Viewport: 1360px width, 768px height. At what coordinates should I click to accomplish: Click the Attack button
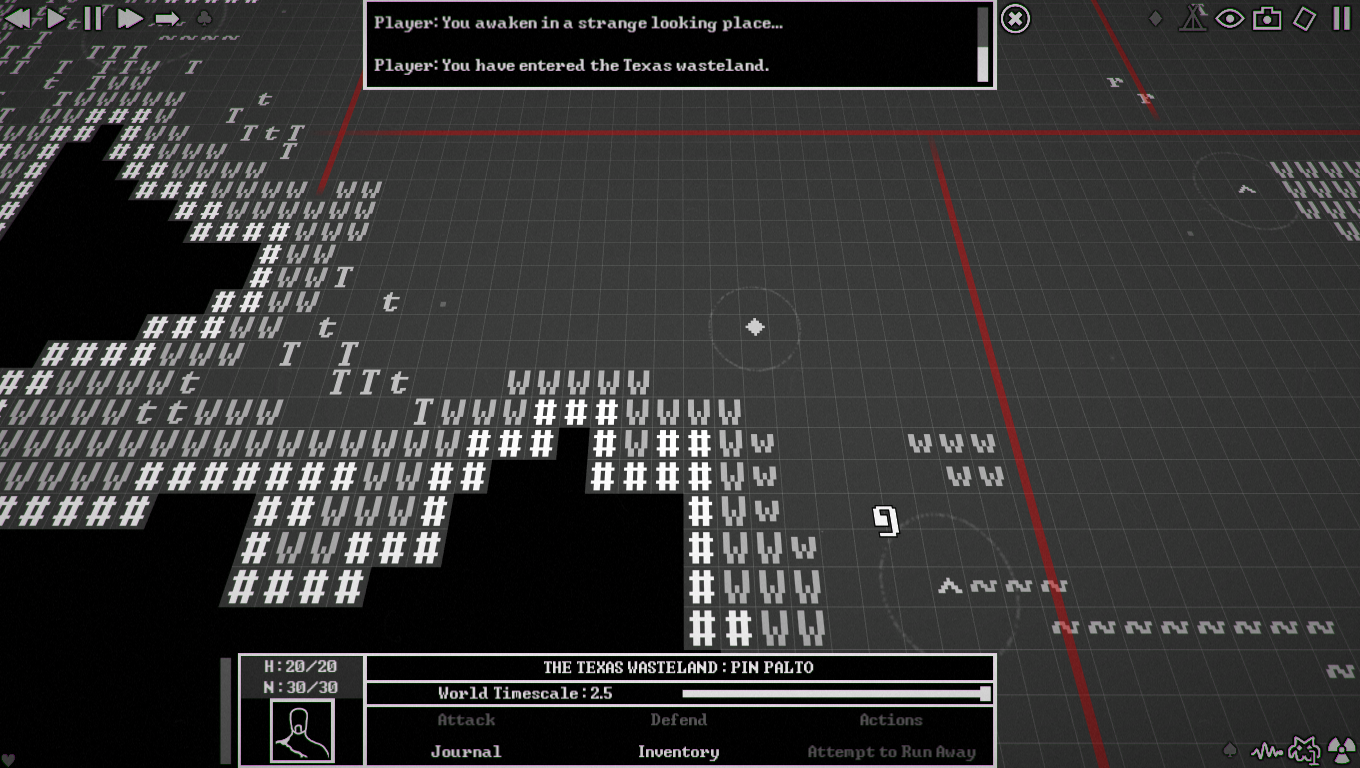pos(466,720)
